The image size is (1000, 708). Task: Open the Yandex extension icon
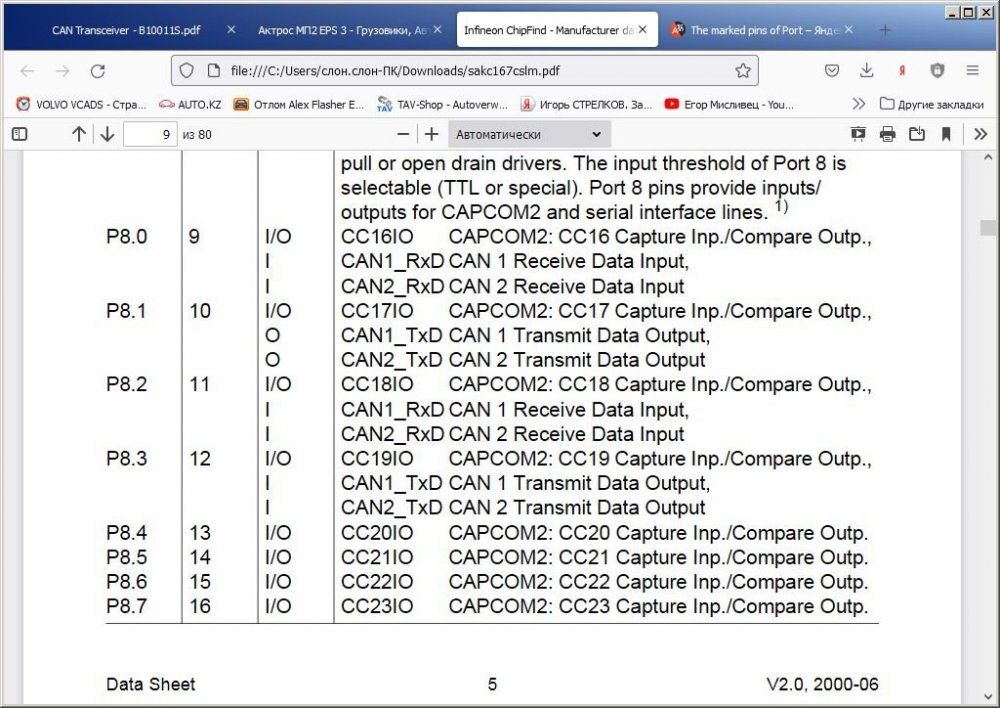(902, 71)
